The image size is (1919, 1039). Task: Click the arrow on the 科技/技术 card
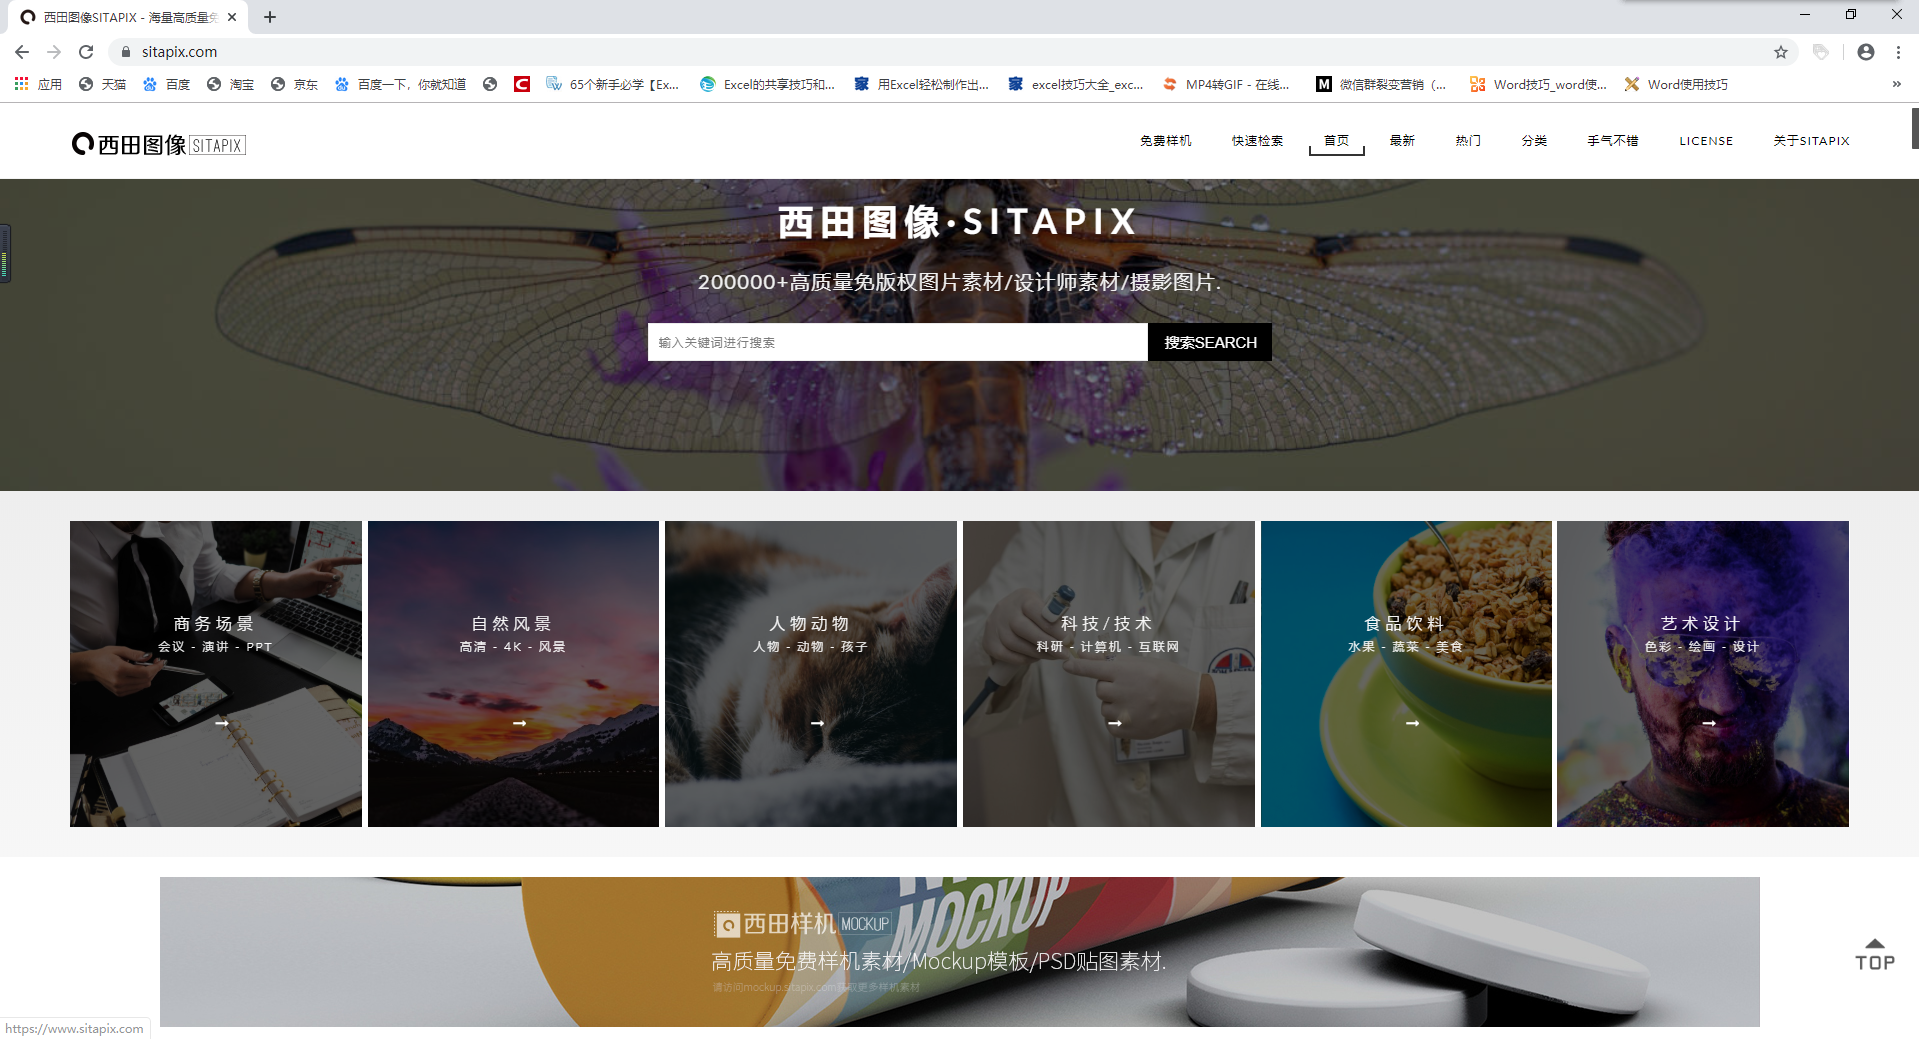pos(1115,723)
